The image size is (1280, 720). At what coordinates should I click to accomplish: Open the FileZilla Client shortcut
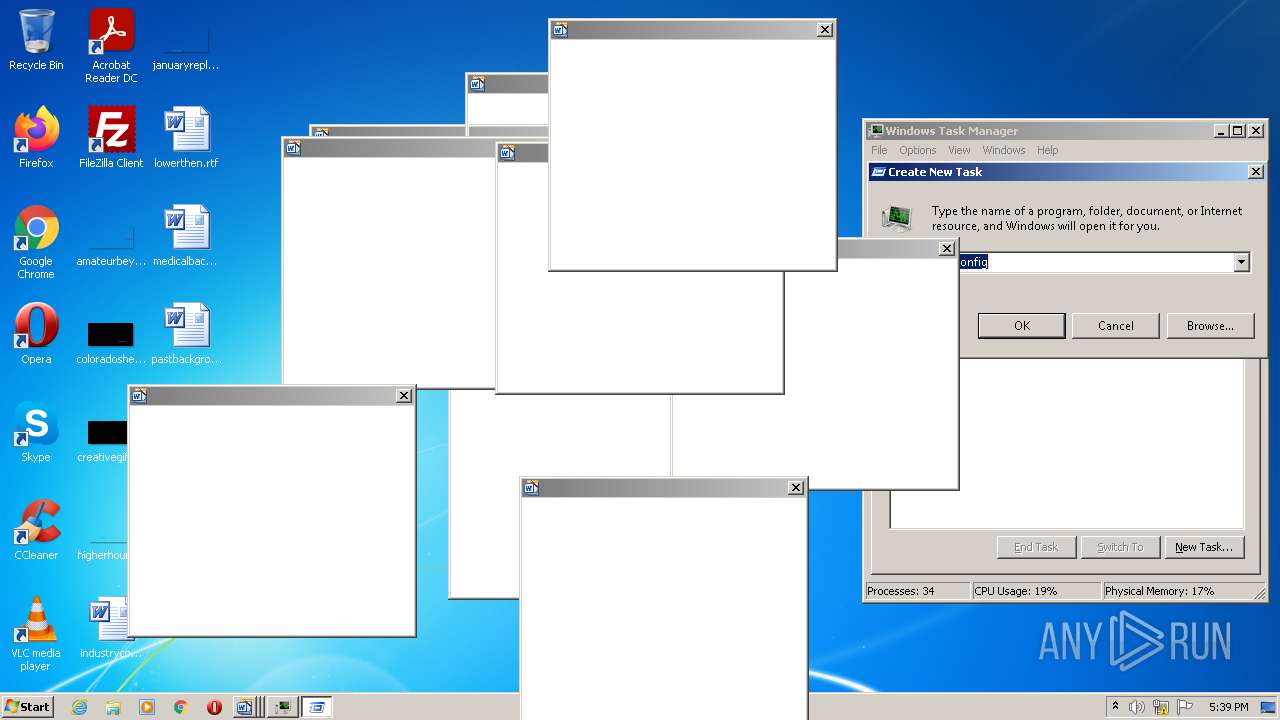pyautogui.click(x=111, y=138)
